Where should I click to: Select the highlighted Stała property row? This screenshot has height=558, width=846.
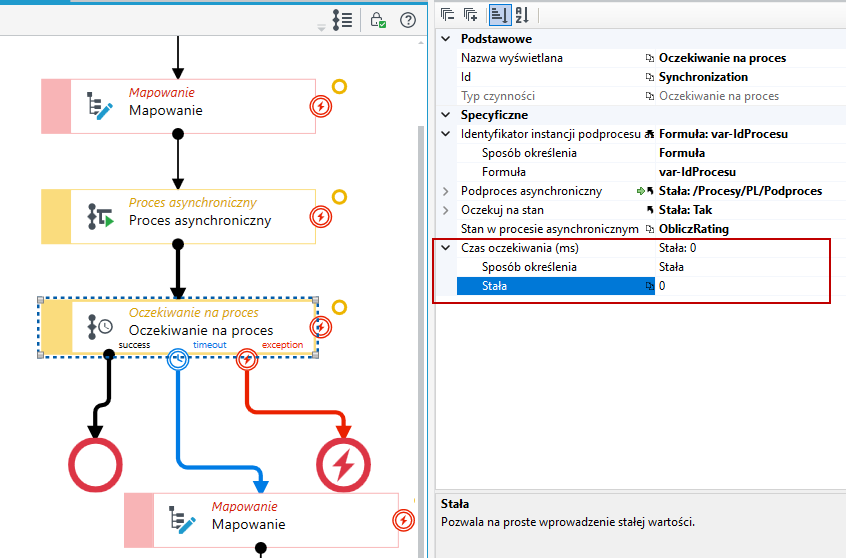556,286
